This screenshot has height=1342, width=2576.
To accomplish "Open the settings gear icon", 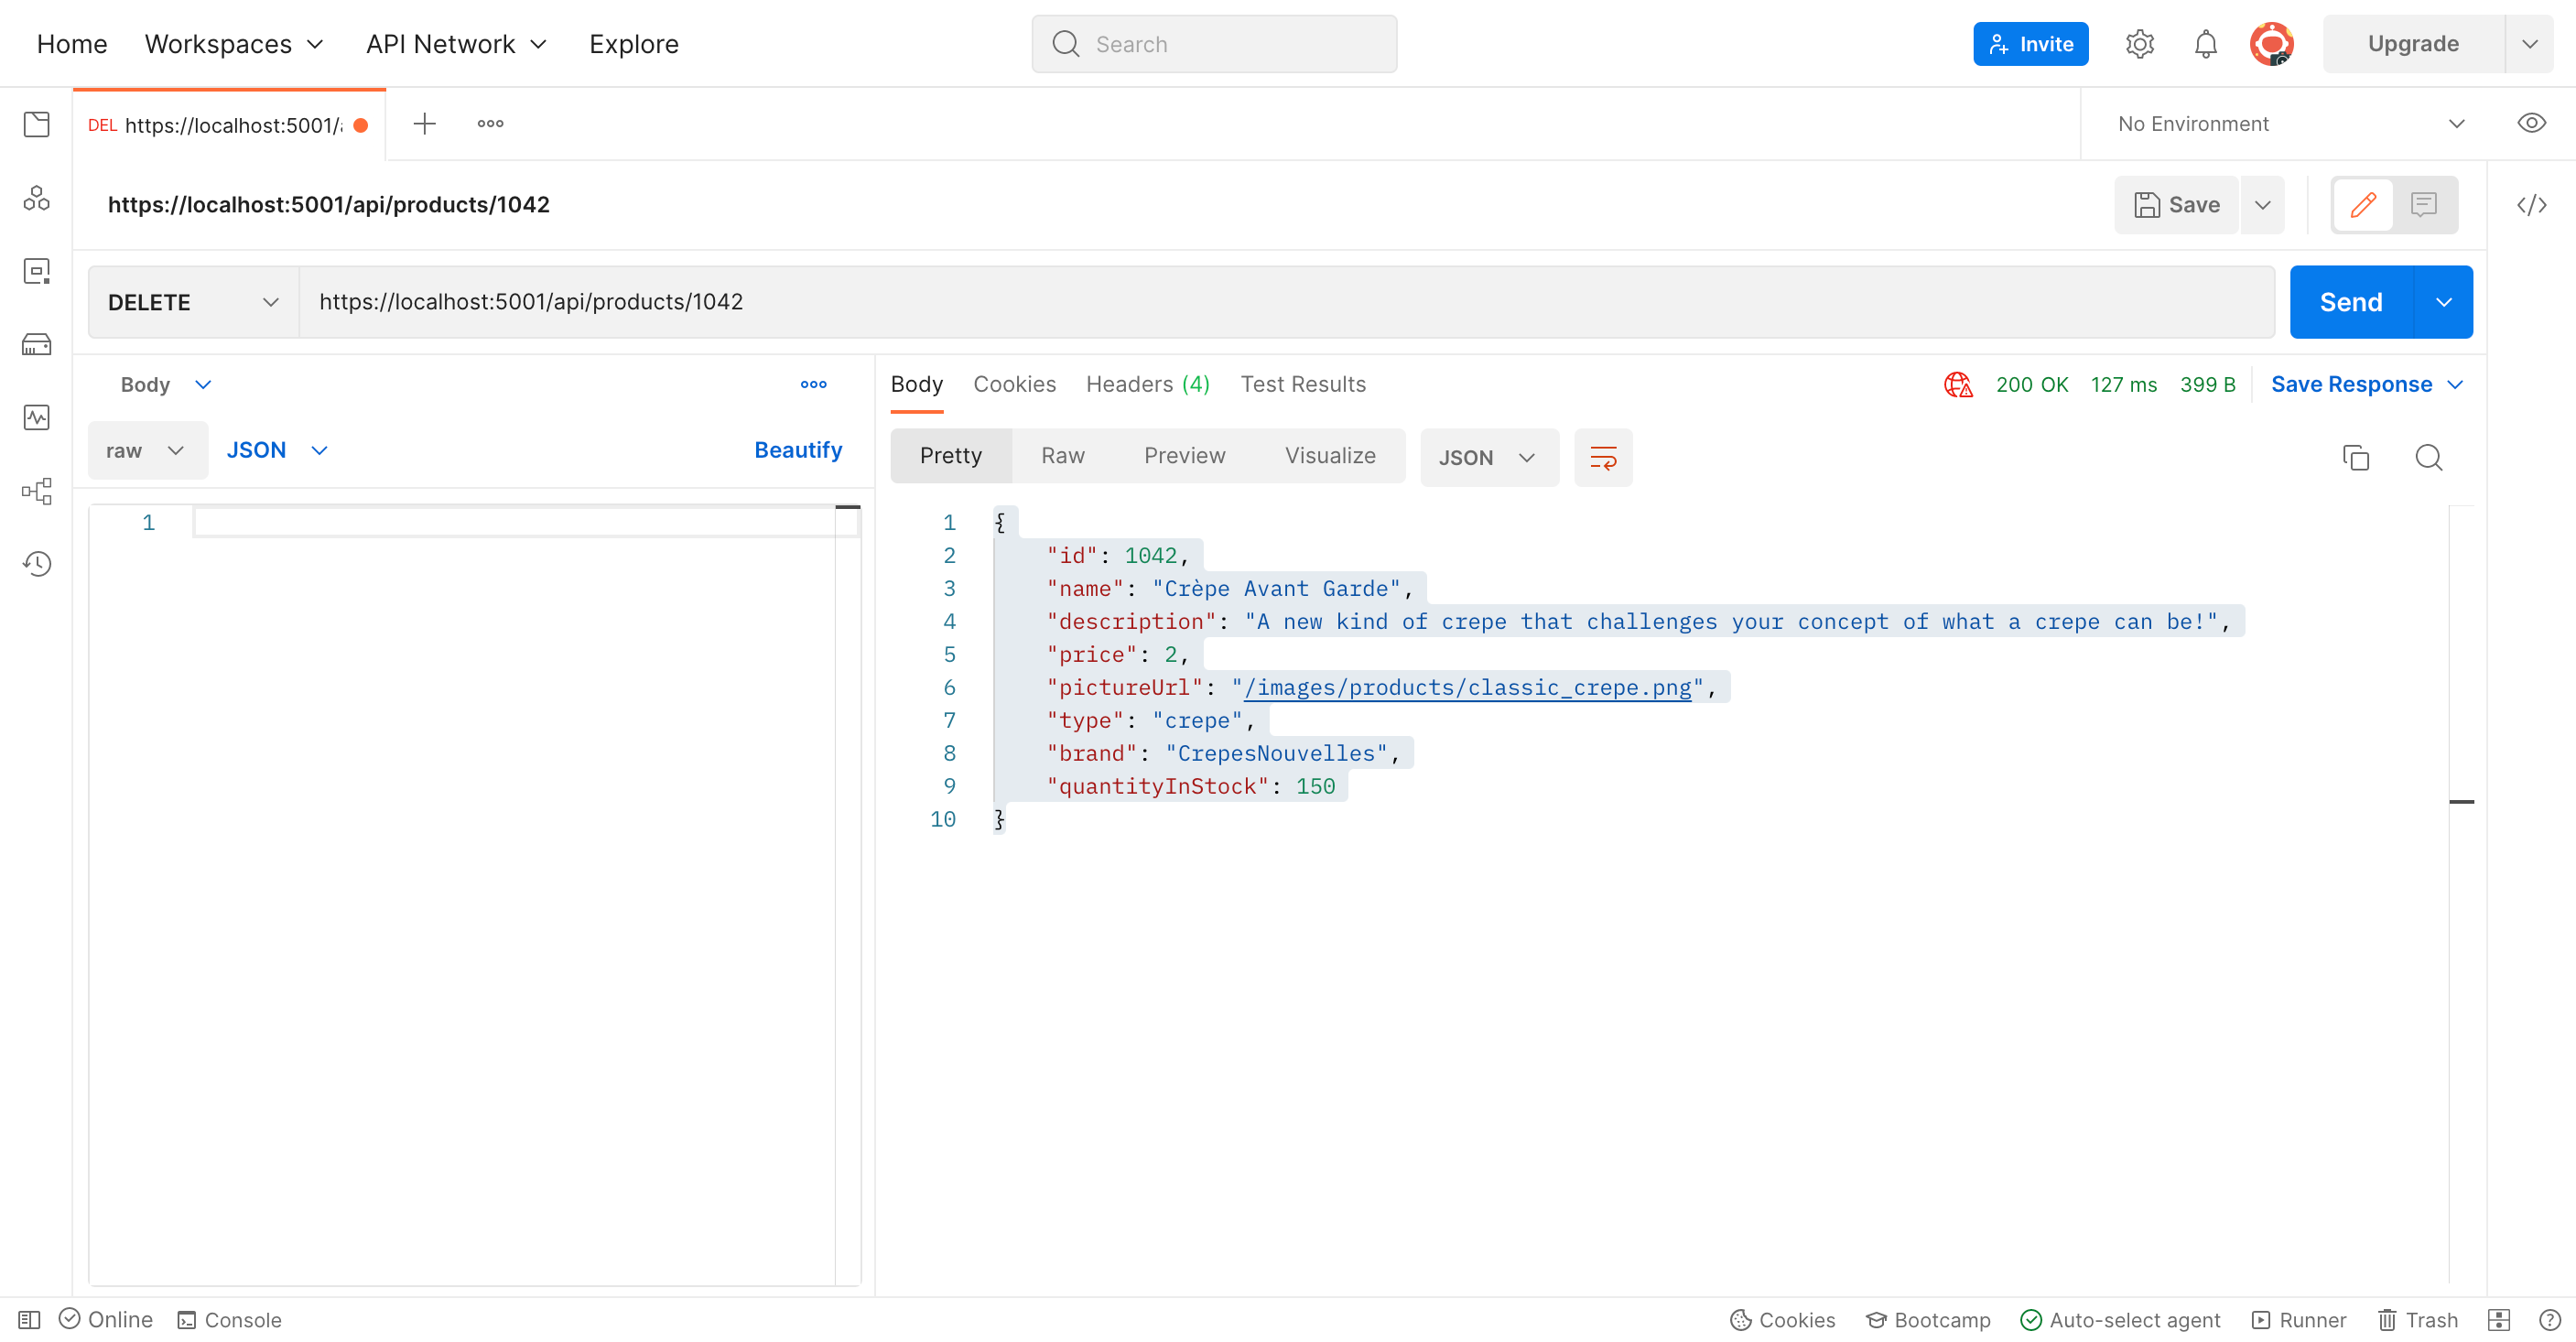I will coord(2139,44).
